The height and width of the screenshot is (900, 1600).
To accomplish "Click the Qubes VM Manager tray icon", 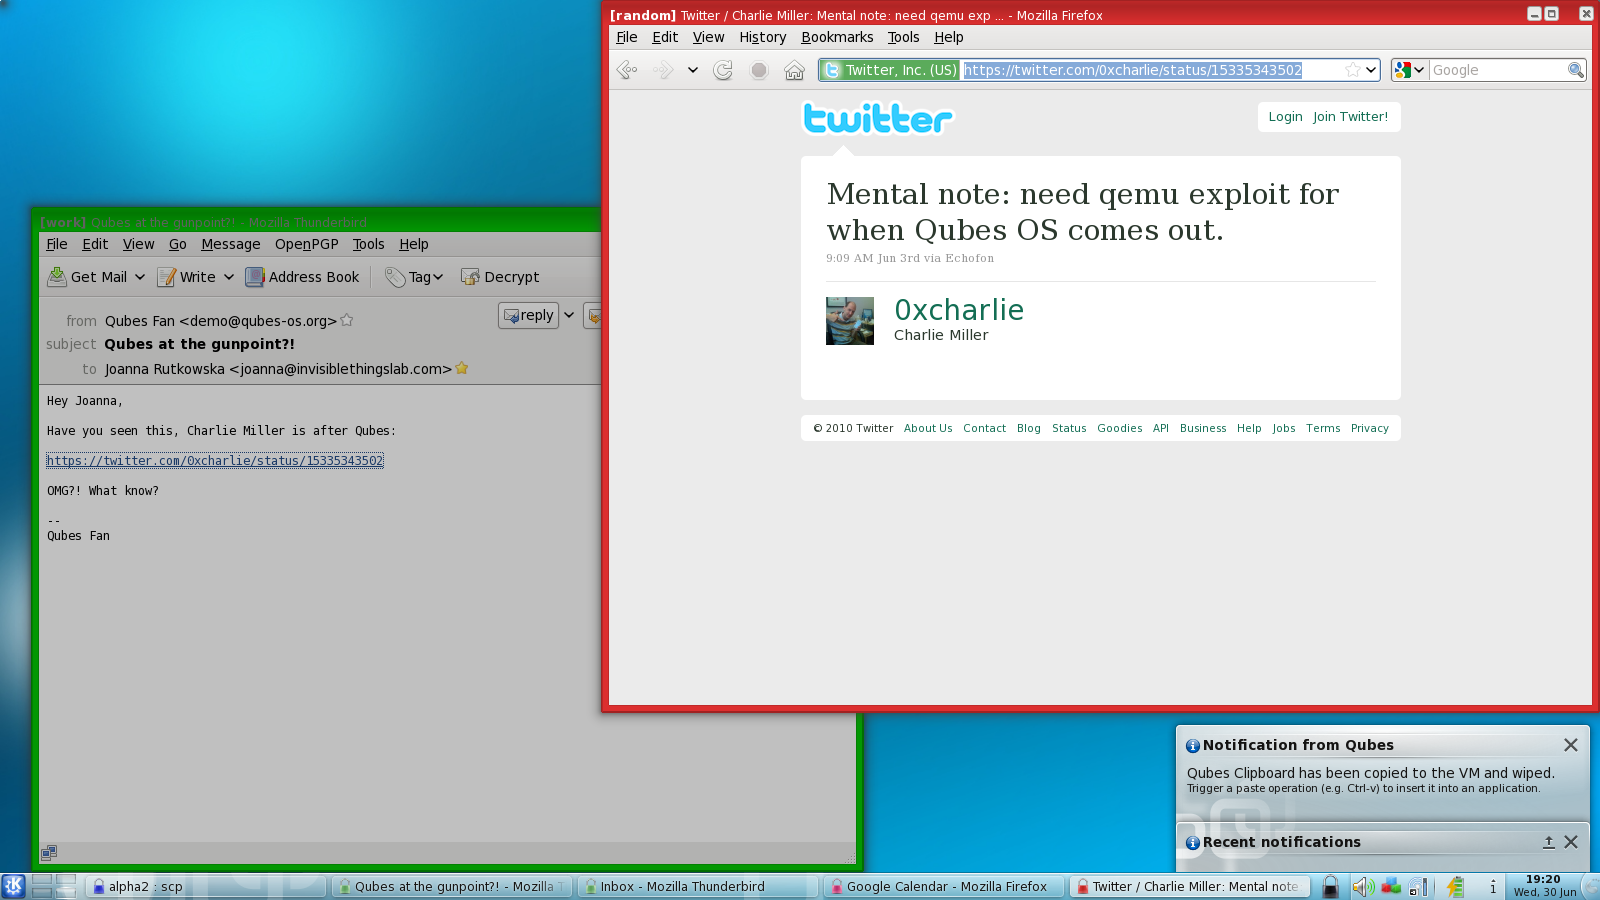I will pyautogui.click(x=1390, y=887).
